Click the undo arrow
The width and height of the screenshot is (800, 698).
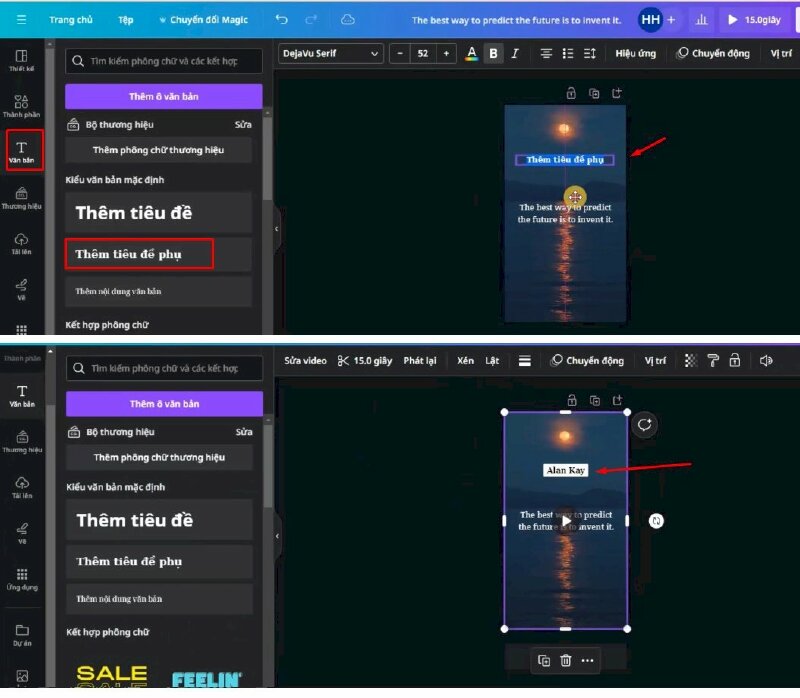(x=281, y=19)
